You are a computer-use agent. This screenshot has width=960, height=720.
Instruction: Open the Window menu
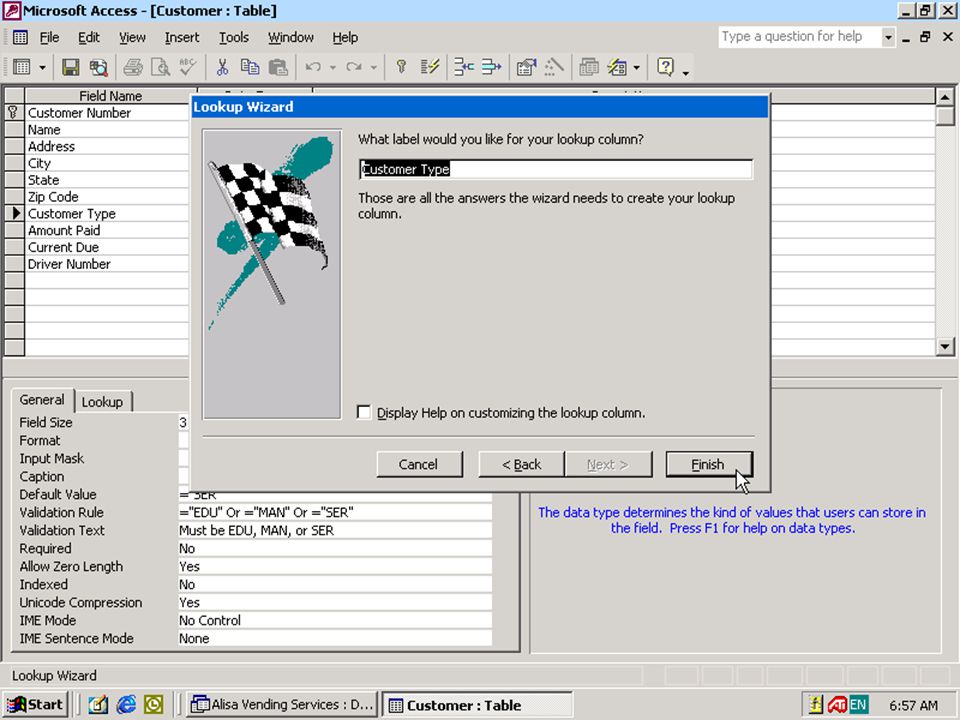(x=291, y=37)
